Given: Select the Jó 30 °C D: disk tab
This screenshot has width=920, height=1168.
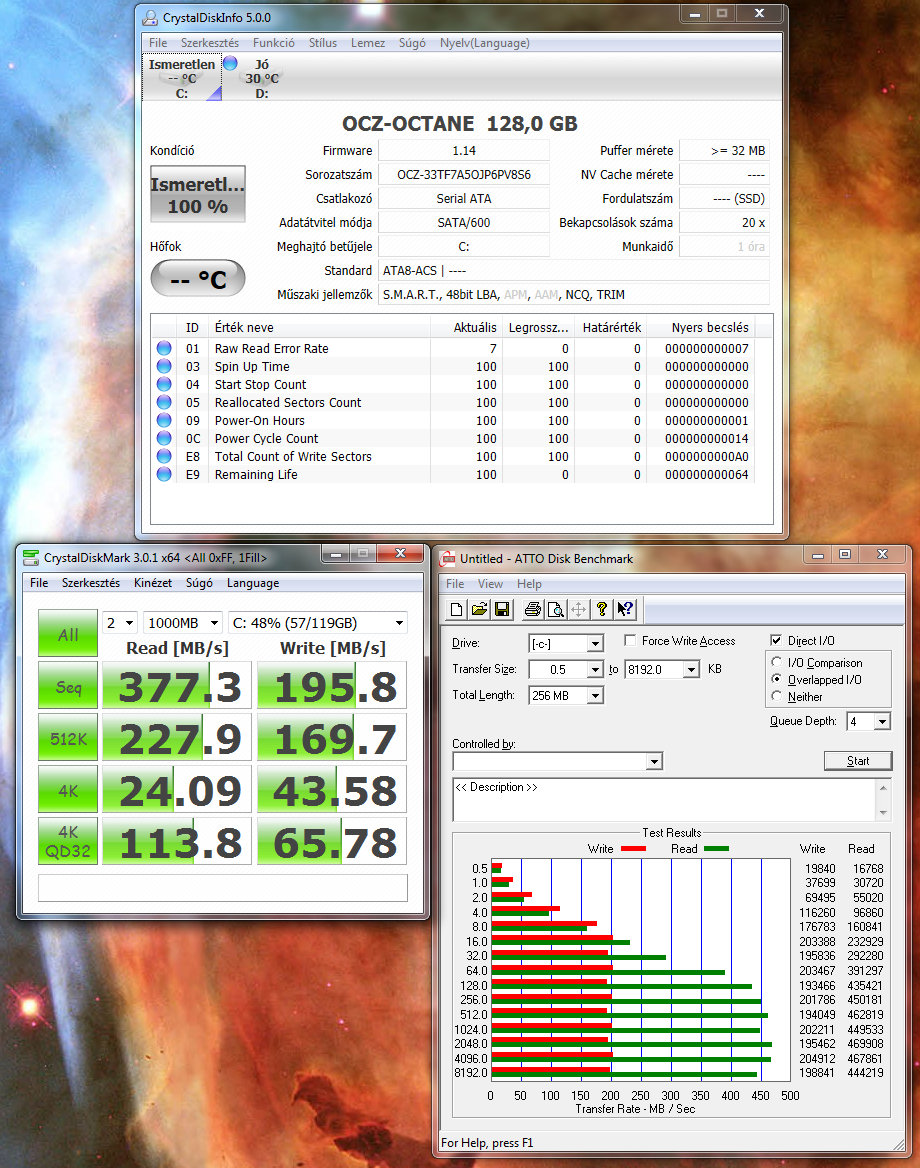Looking at the screenshot, I should click(261, 77).
